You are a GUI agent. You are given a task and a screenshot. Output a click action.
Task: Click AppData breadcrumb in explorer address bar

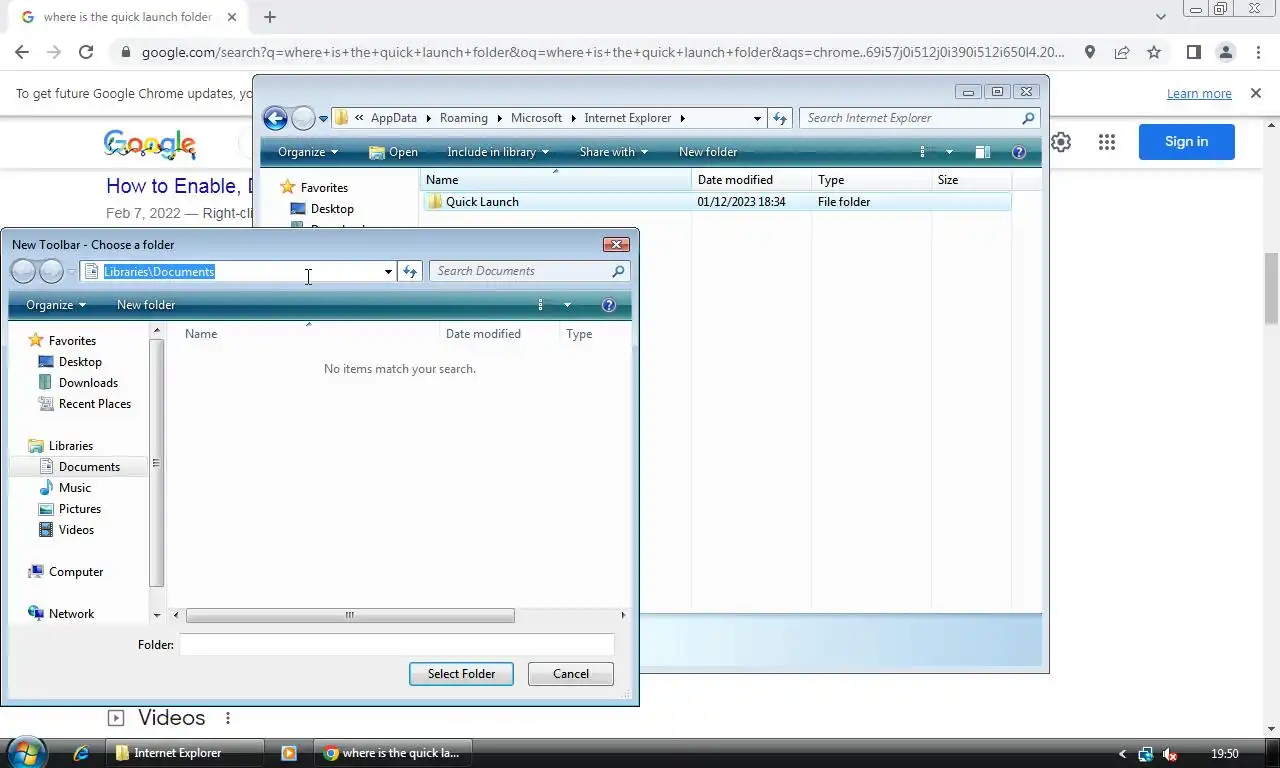point(393,118)
